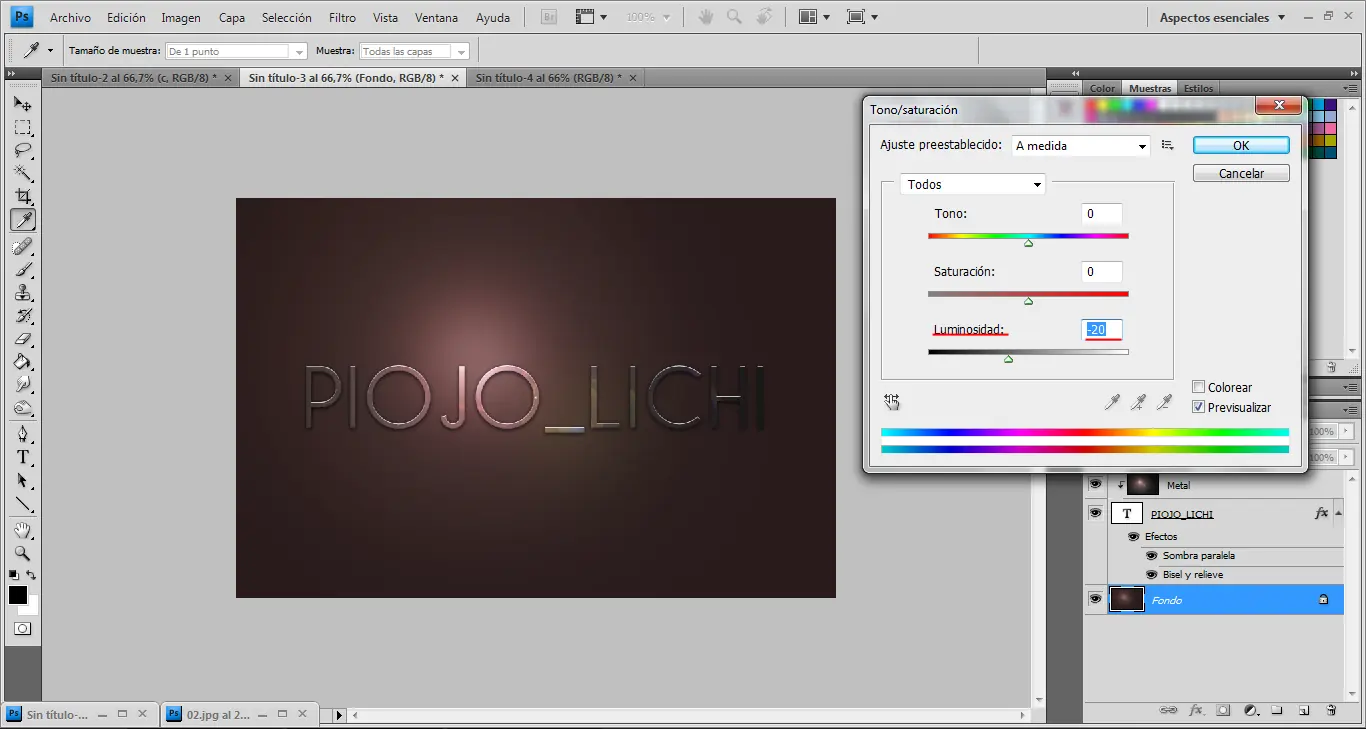The width and height of the screenshot is (1366, 729).
Task: Select the Move tool
Action: click(22, 103)
